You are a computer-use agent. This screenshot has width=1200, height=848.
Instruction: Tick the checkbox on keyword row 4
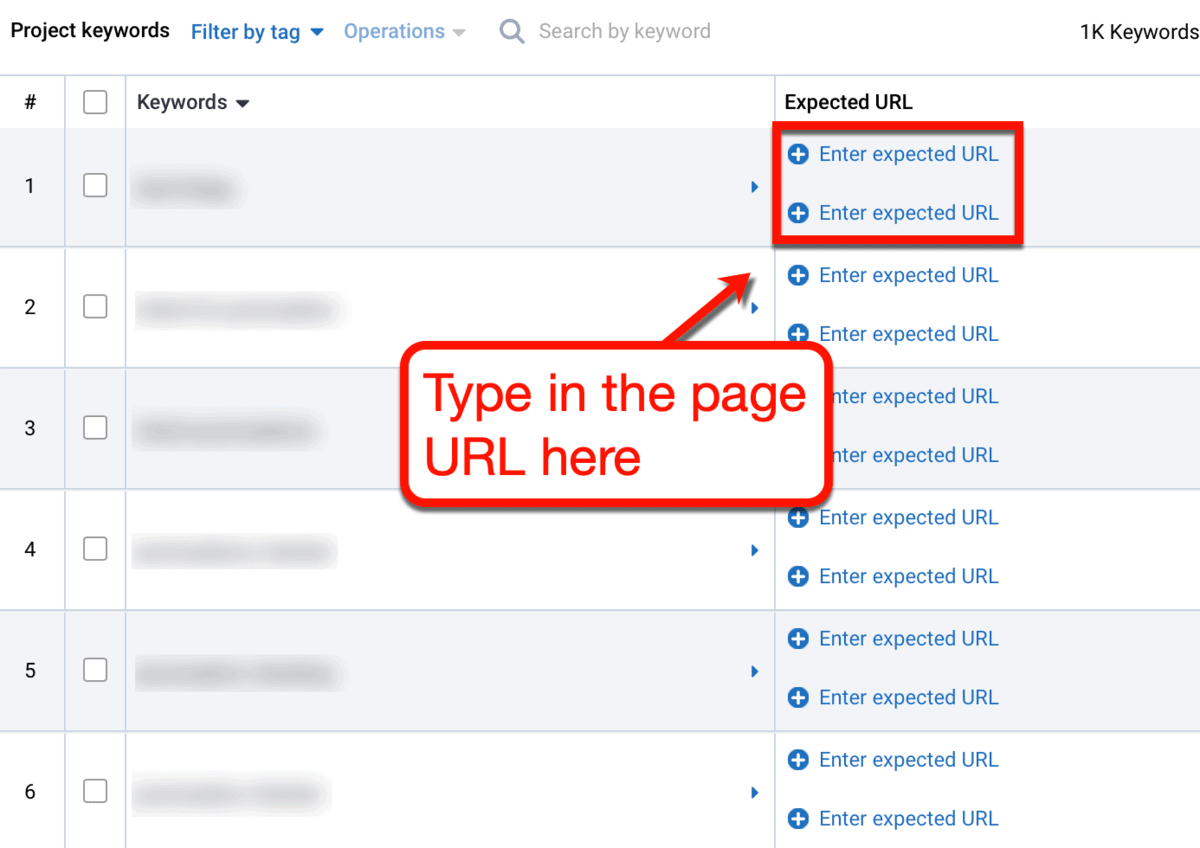pos(95,548)
